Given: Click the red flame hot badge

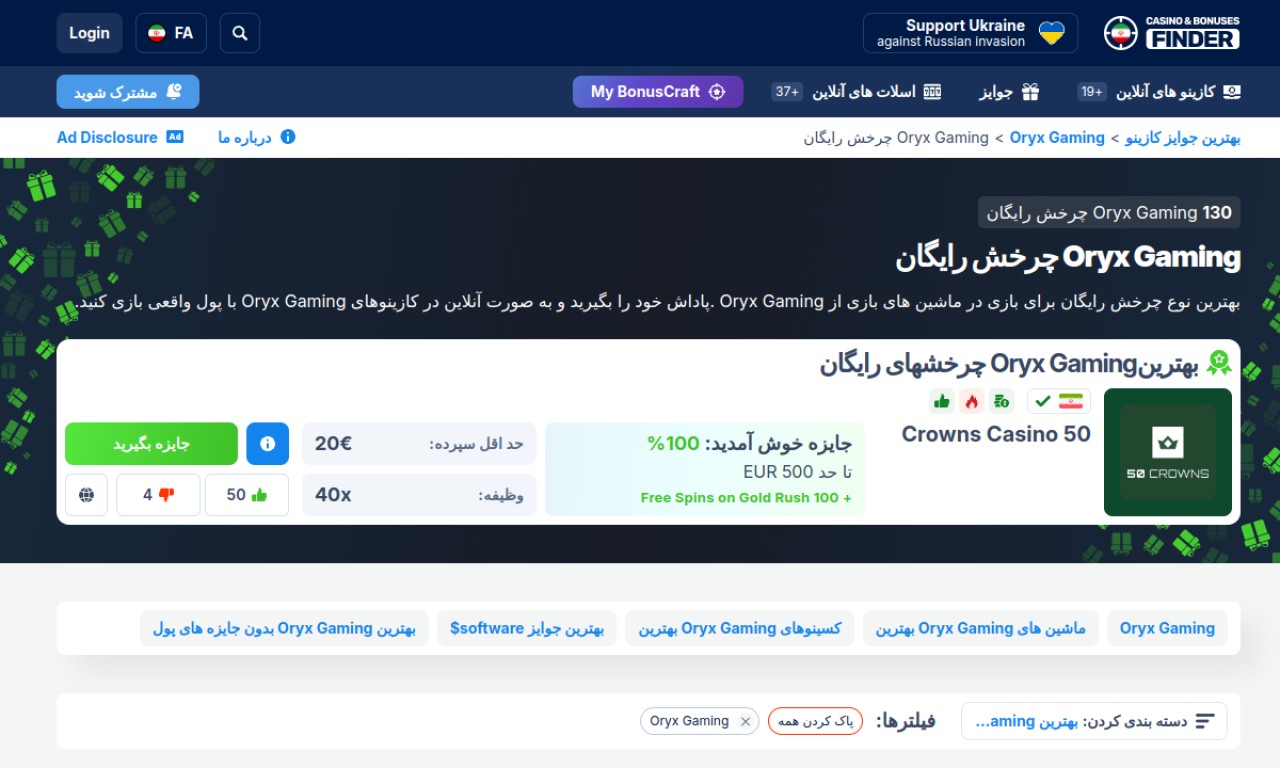Looking at the screenshot, I should coord(972,401).
